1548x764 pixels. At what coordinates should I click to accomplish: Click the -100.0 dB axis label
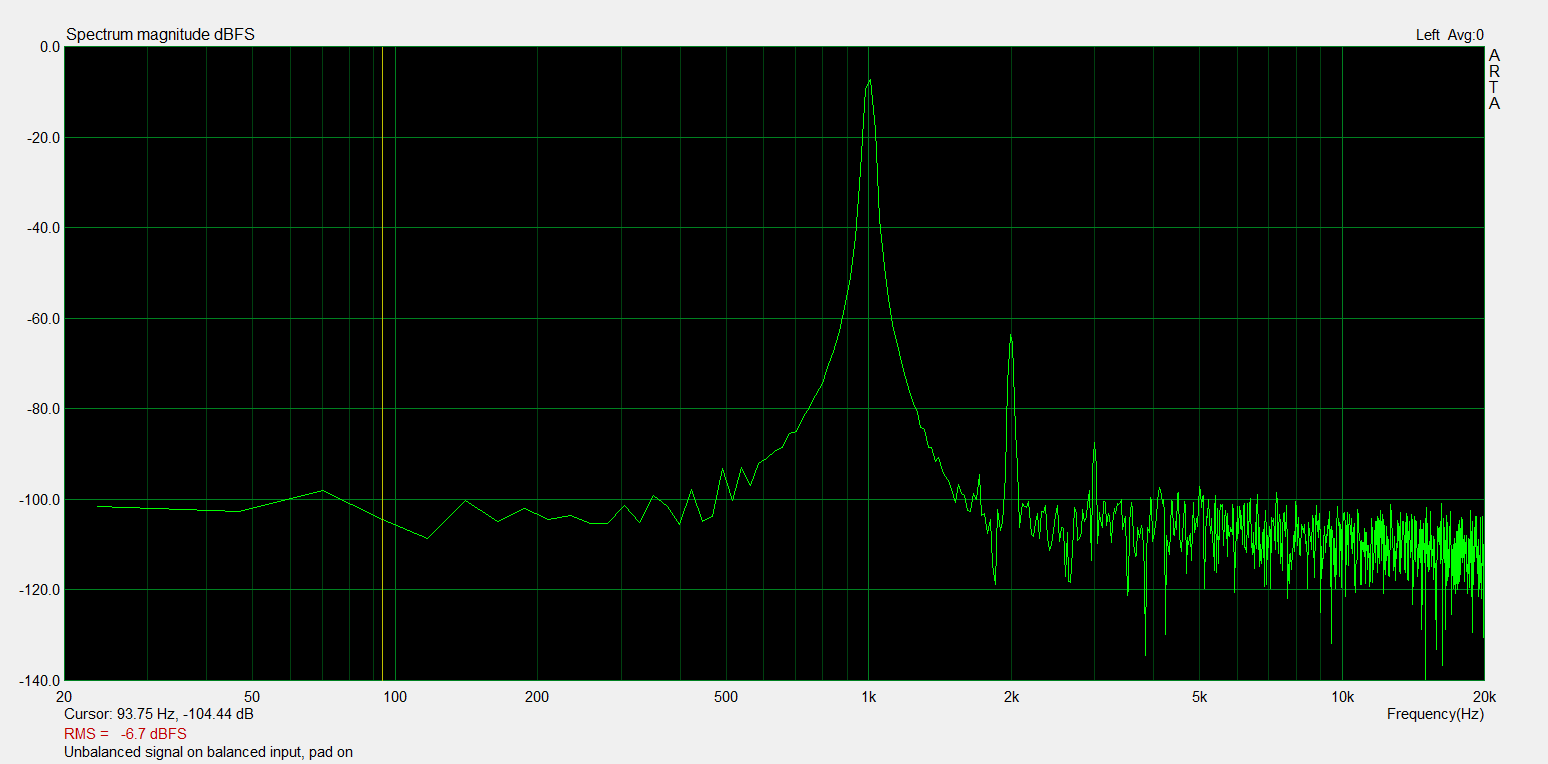(41, 500)
